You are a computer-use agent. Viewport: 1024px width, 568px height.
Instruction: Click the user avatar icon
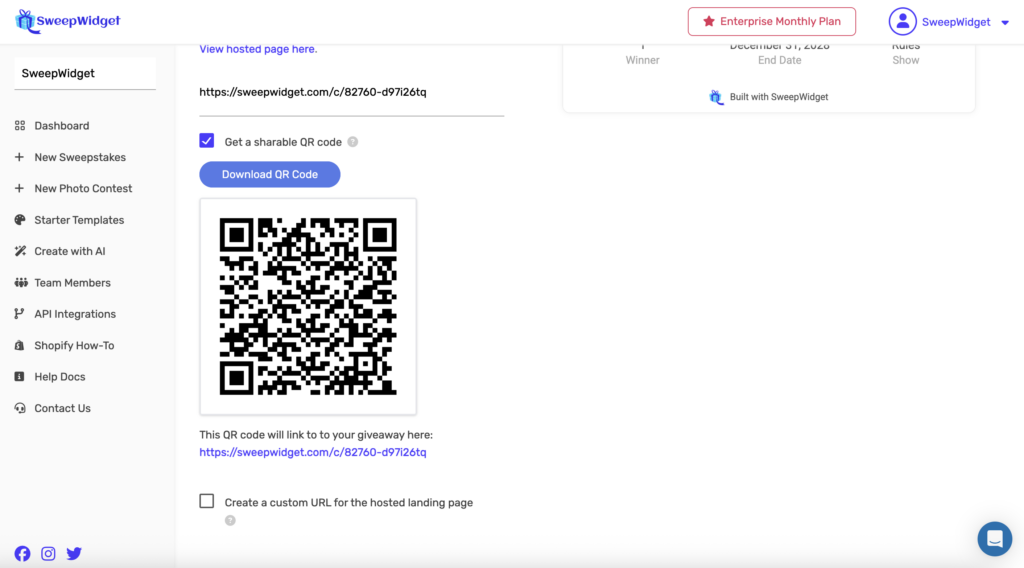click(902, 22)
